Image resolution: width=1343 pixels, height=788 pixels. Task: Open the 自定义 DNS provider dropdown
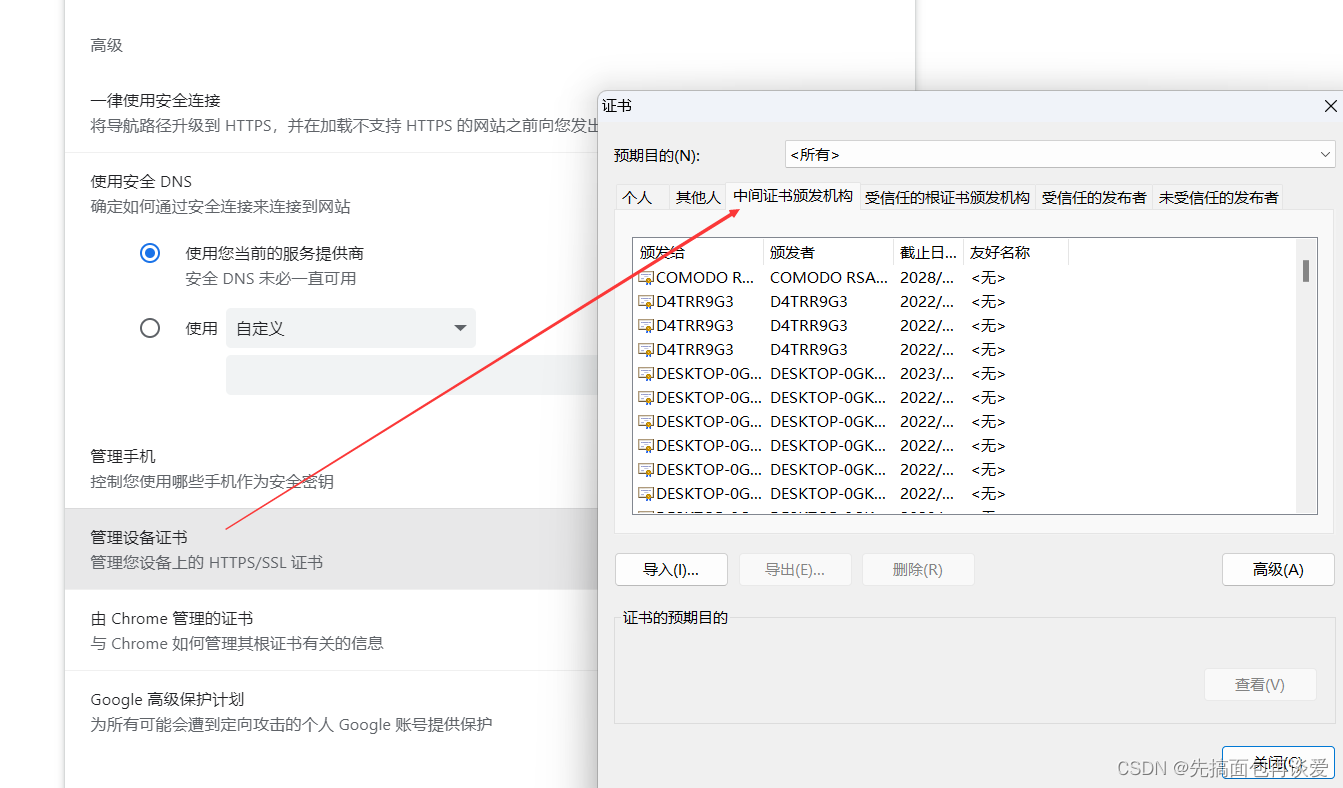[351, 328]
